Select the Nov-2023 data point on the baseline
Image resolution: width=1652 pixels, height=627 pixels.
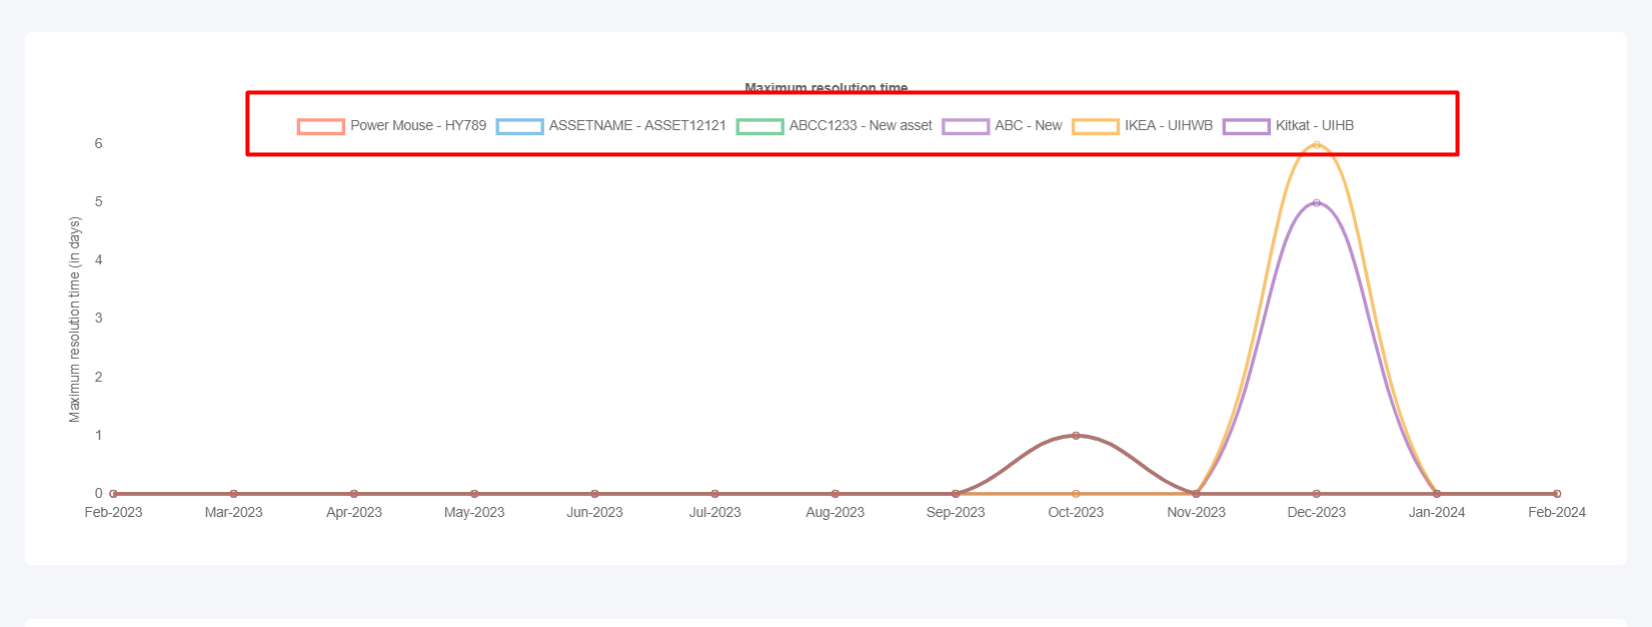(x=1196, y=494)
